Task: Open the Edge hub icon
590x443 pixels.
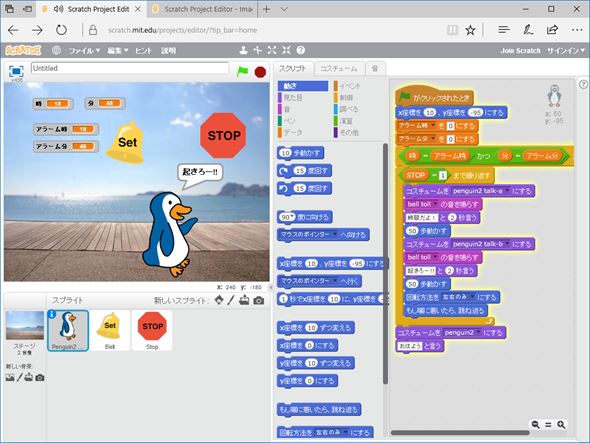Action: tap(503, 30)
